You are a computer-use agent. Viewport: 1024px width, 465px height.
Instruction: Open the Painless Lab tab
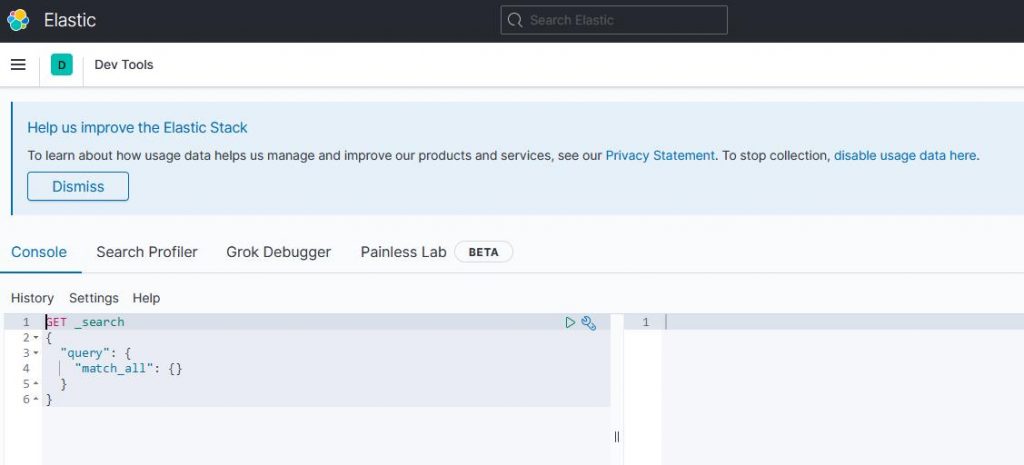point(404,252)
